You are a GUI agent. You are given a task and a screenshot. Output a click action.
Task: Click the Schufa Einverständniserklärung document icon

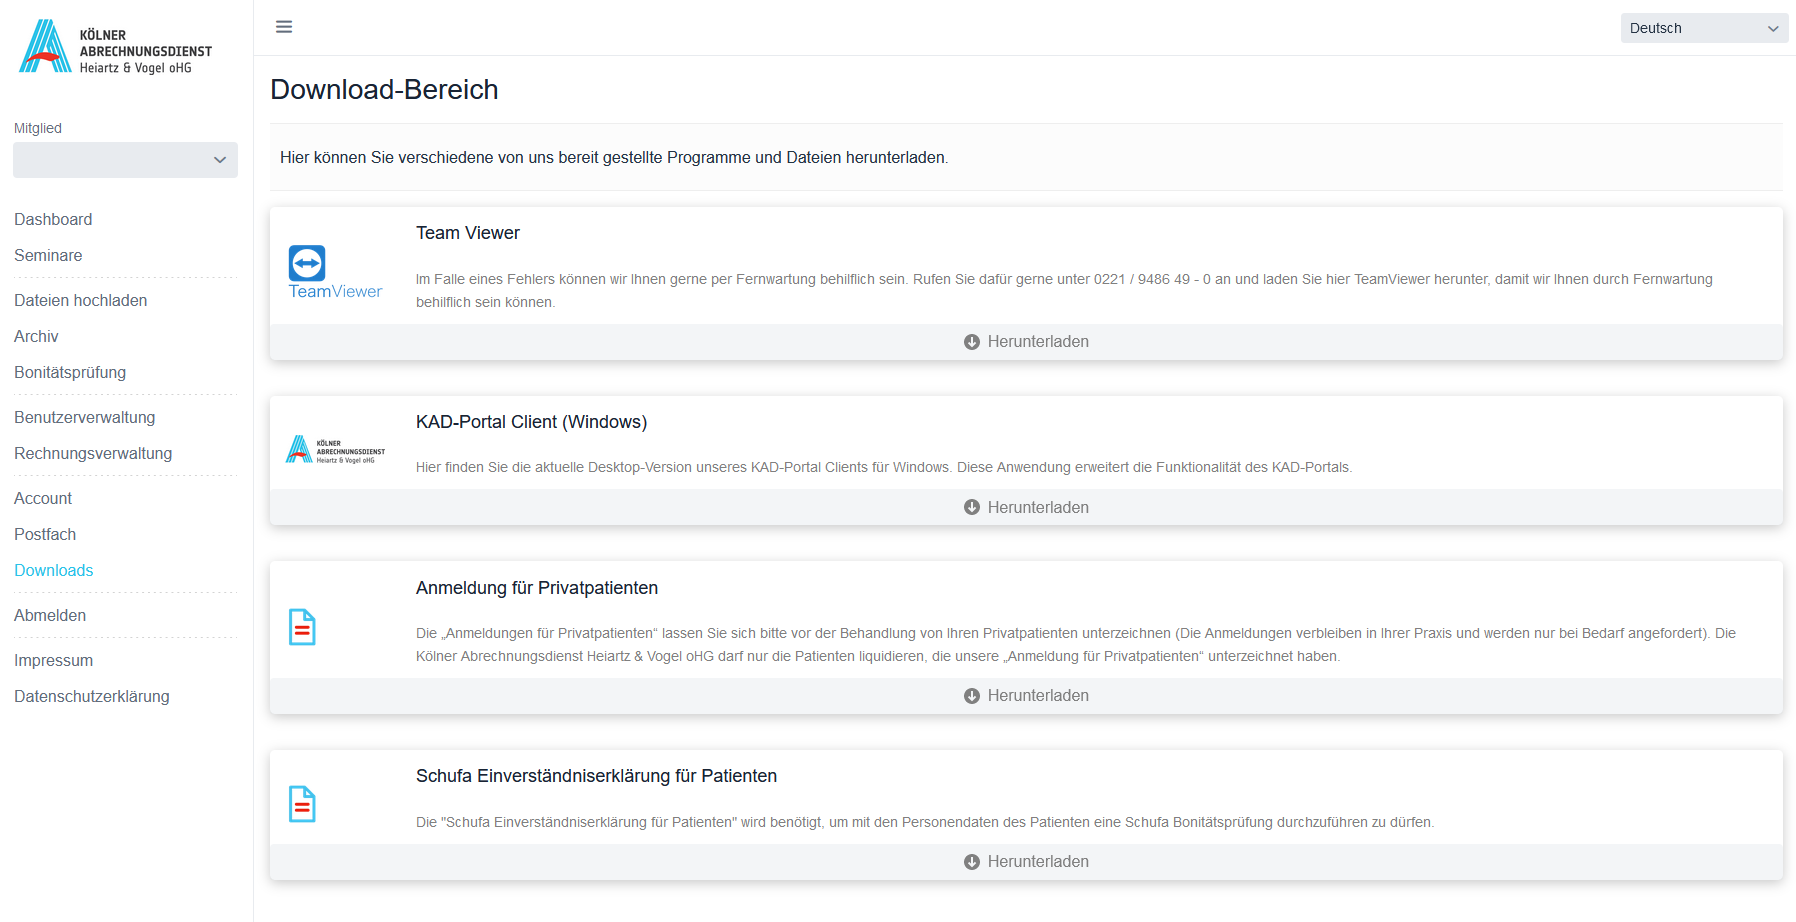tap(302, 804)
